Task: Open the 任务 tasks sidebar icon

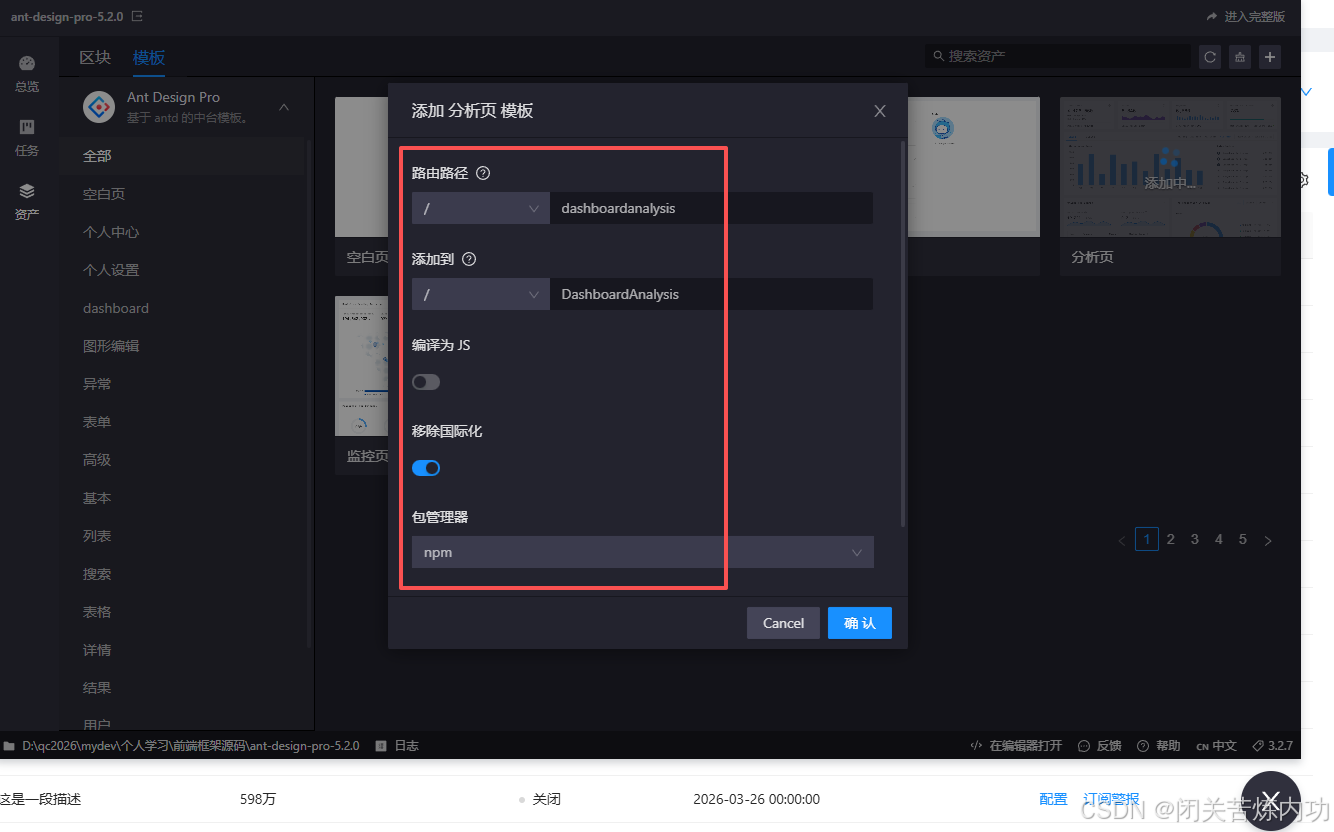Action: [x=27, y=138]
